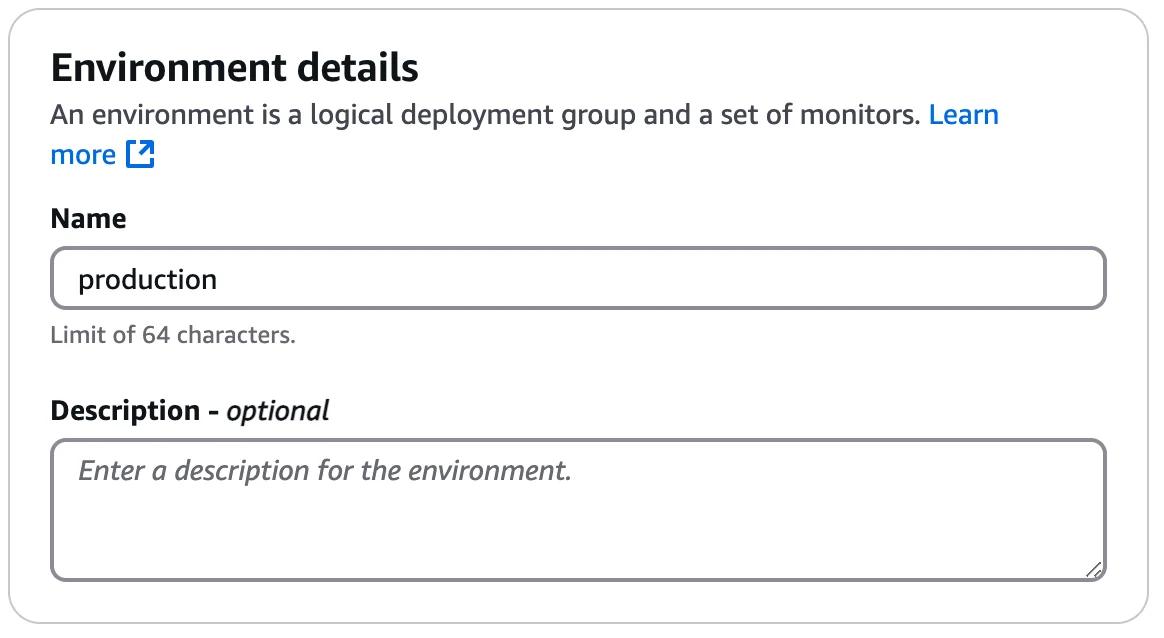Click the Name field label

[88, 218]
